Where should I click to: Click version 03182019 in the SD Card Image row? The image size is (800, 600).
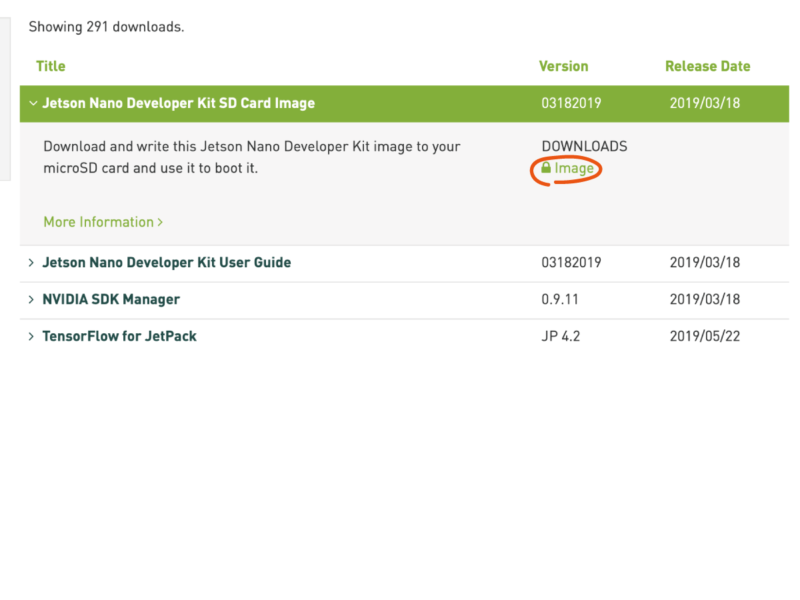[x=571, y=104]
